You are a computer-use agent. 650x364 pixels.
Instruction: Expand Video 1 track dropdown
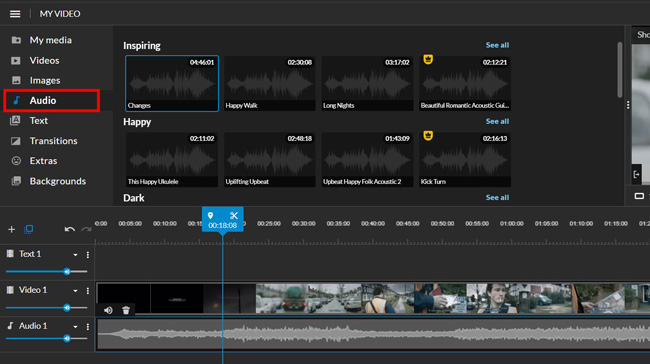pos(75,291)
